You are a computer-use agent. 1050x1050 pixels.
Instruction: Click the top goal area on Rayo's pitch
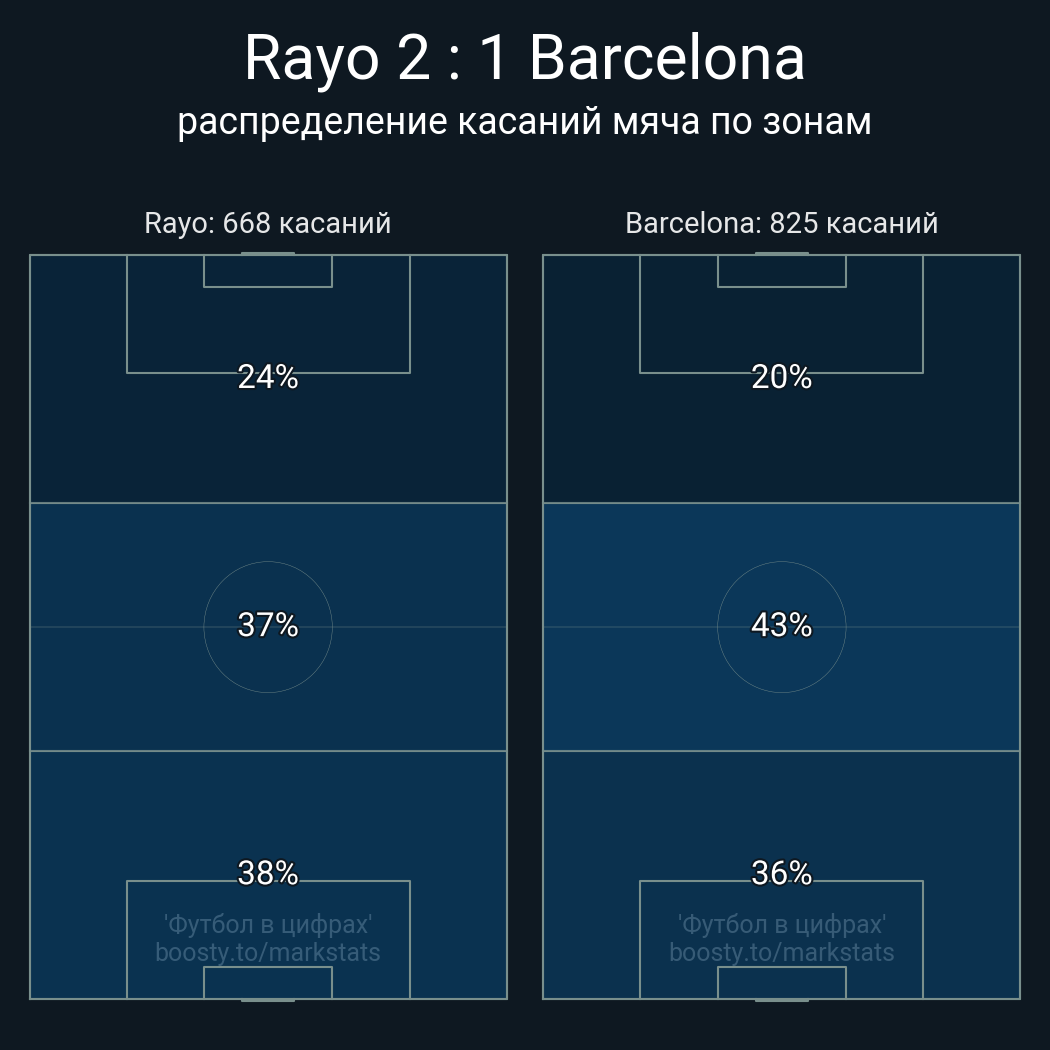[x=268, y=271]
